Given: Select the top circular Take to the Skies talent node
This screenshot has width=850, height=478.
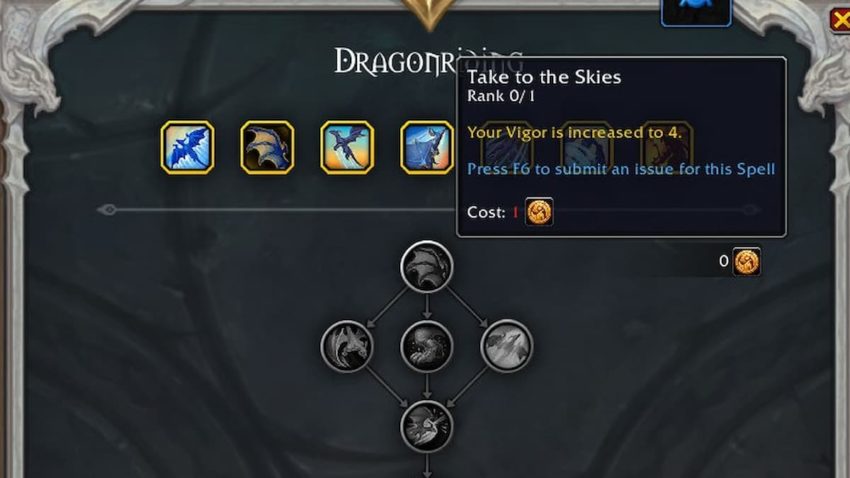Looking at the screenshot, I should pyautogui.click(x=427, y=267).
